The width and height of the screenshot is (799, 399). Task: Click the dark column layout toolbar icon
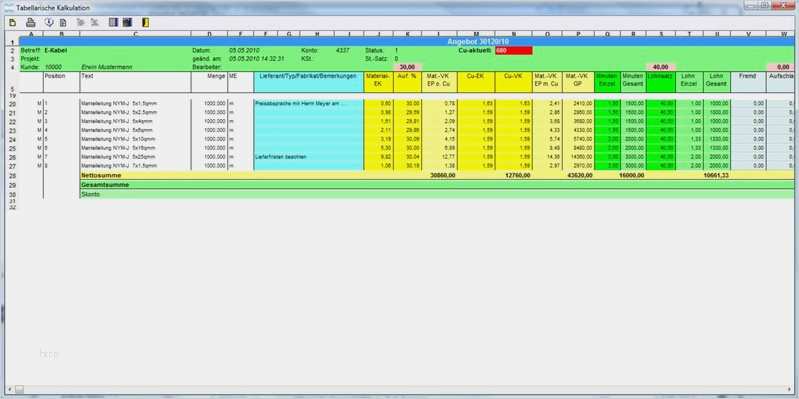tap(127, 22)
